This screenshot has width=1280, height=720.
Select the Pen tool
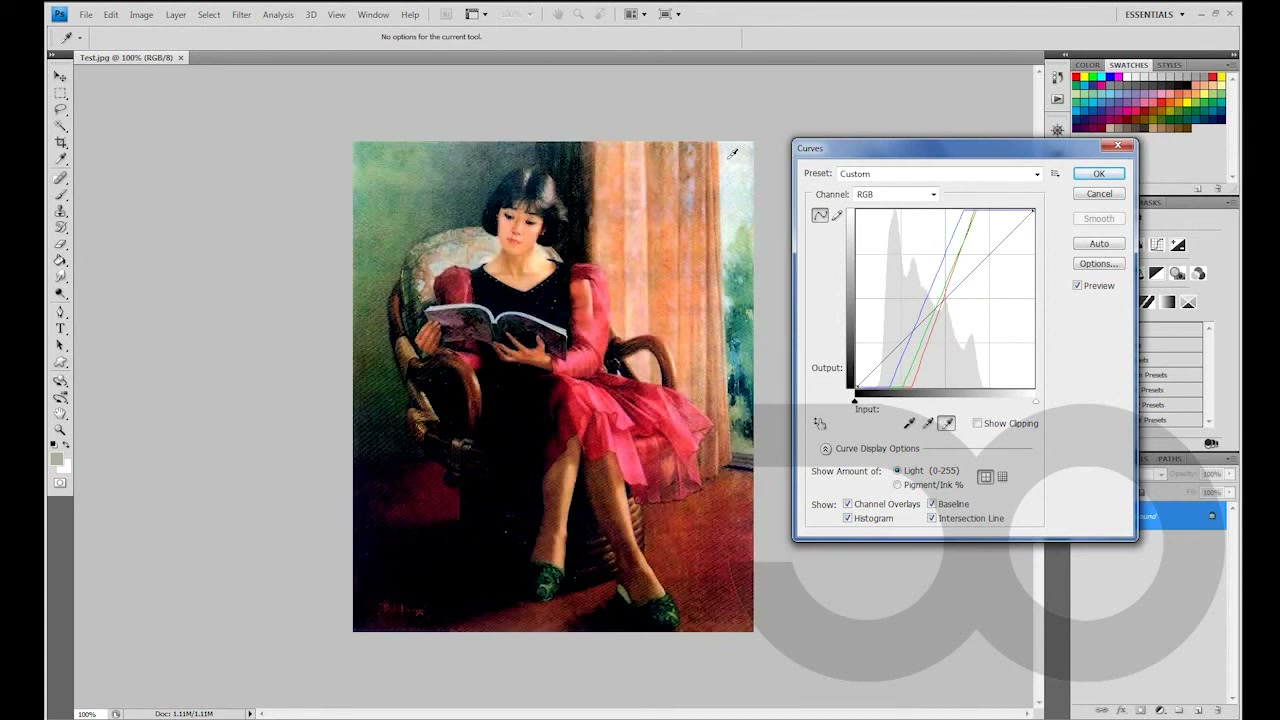[x=60, y=312]
